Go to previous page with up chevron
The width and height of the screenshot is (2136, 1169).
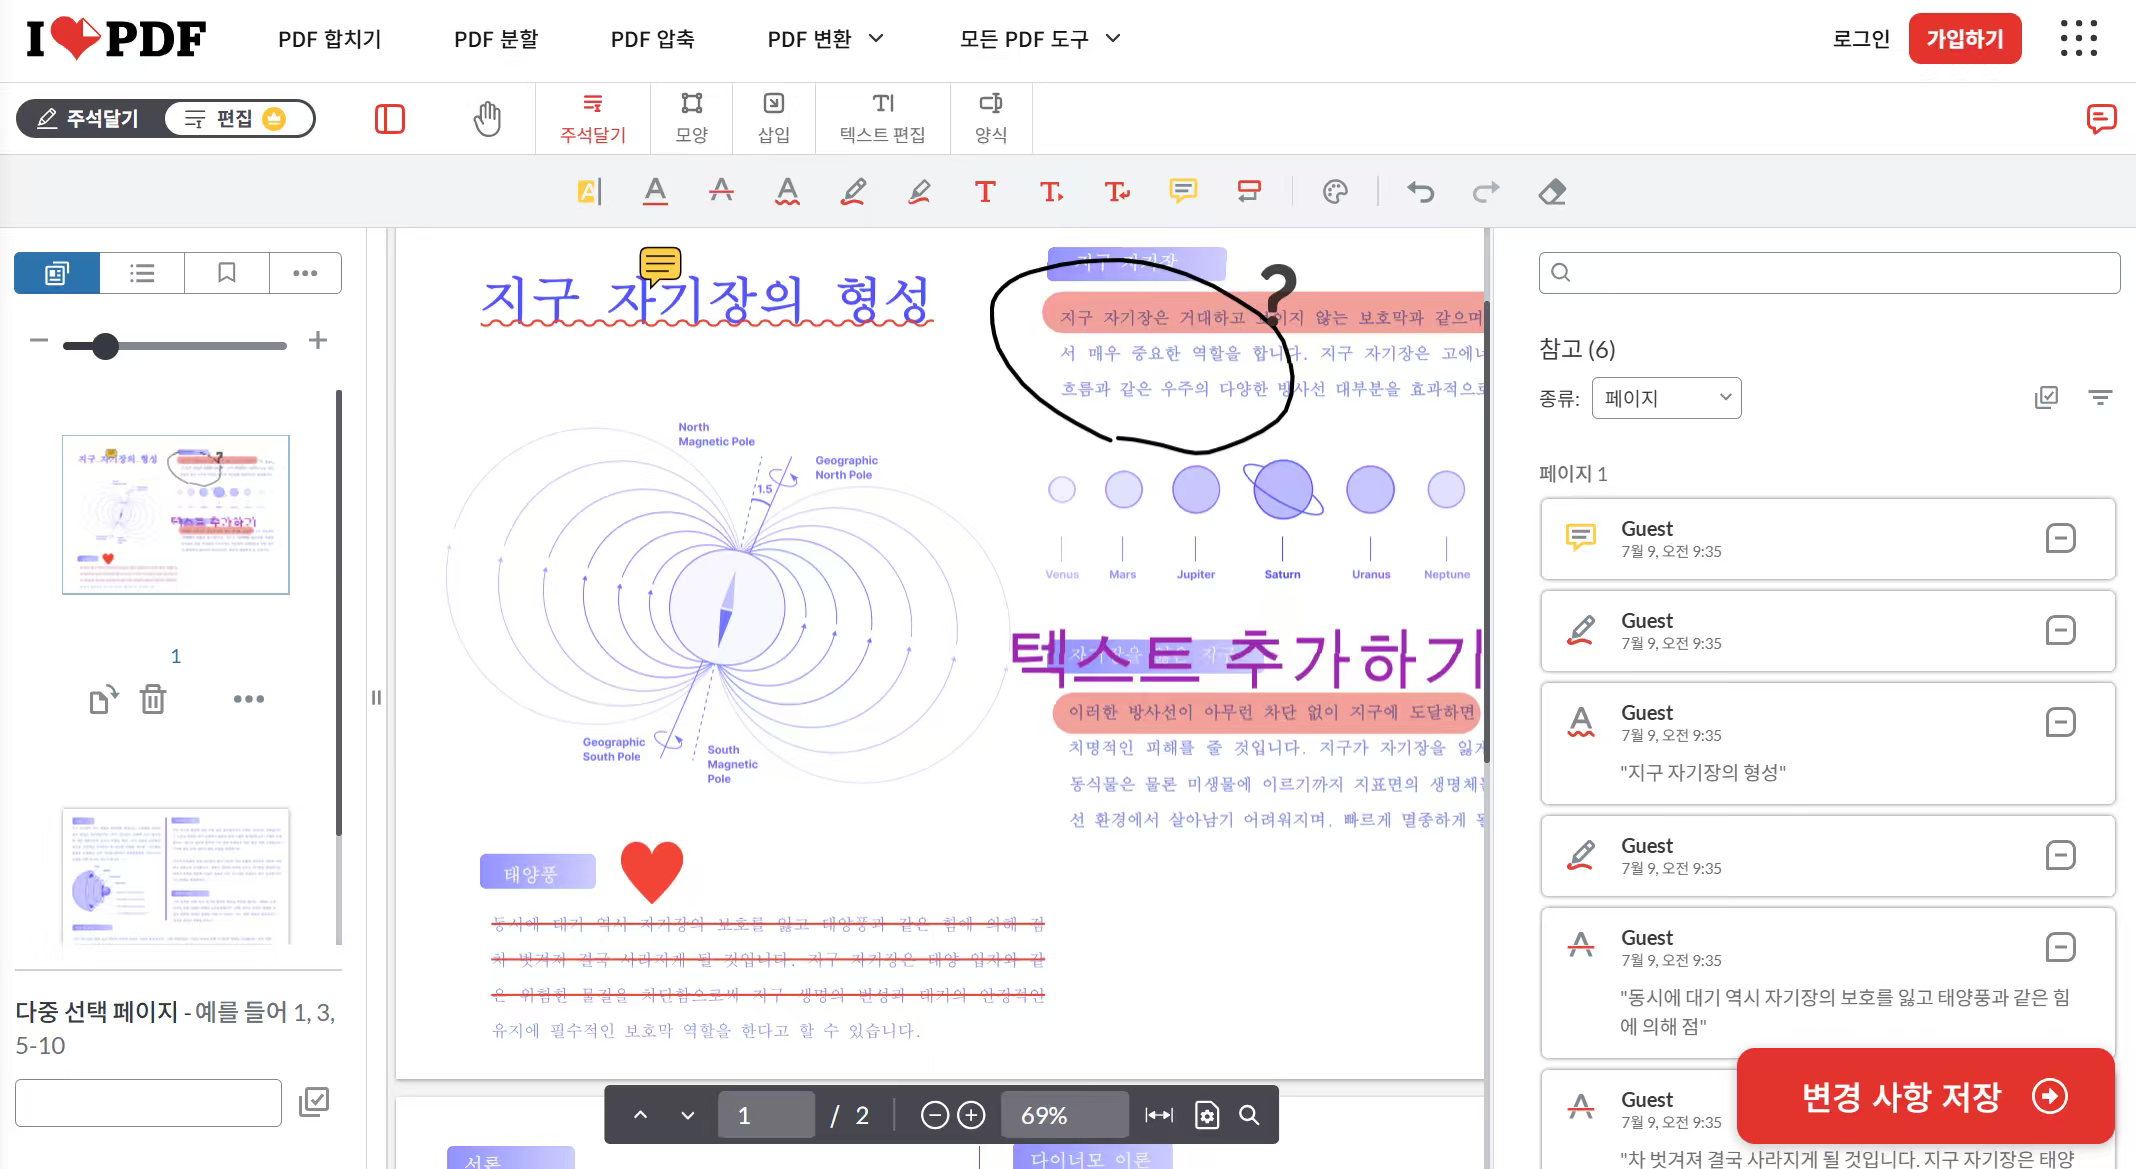(641, 1115)
